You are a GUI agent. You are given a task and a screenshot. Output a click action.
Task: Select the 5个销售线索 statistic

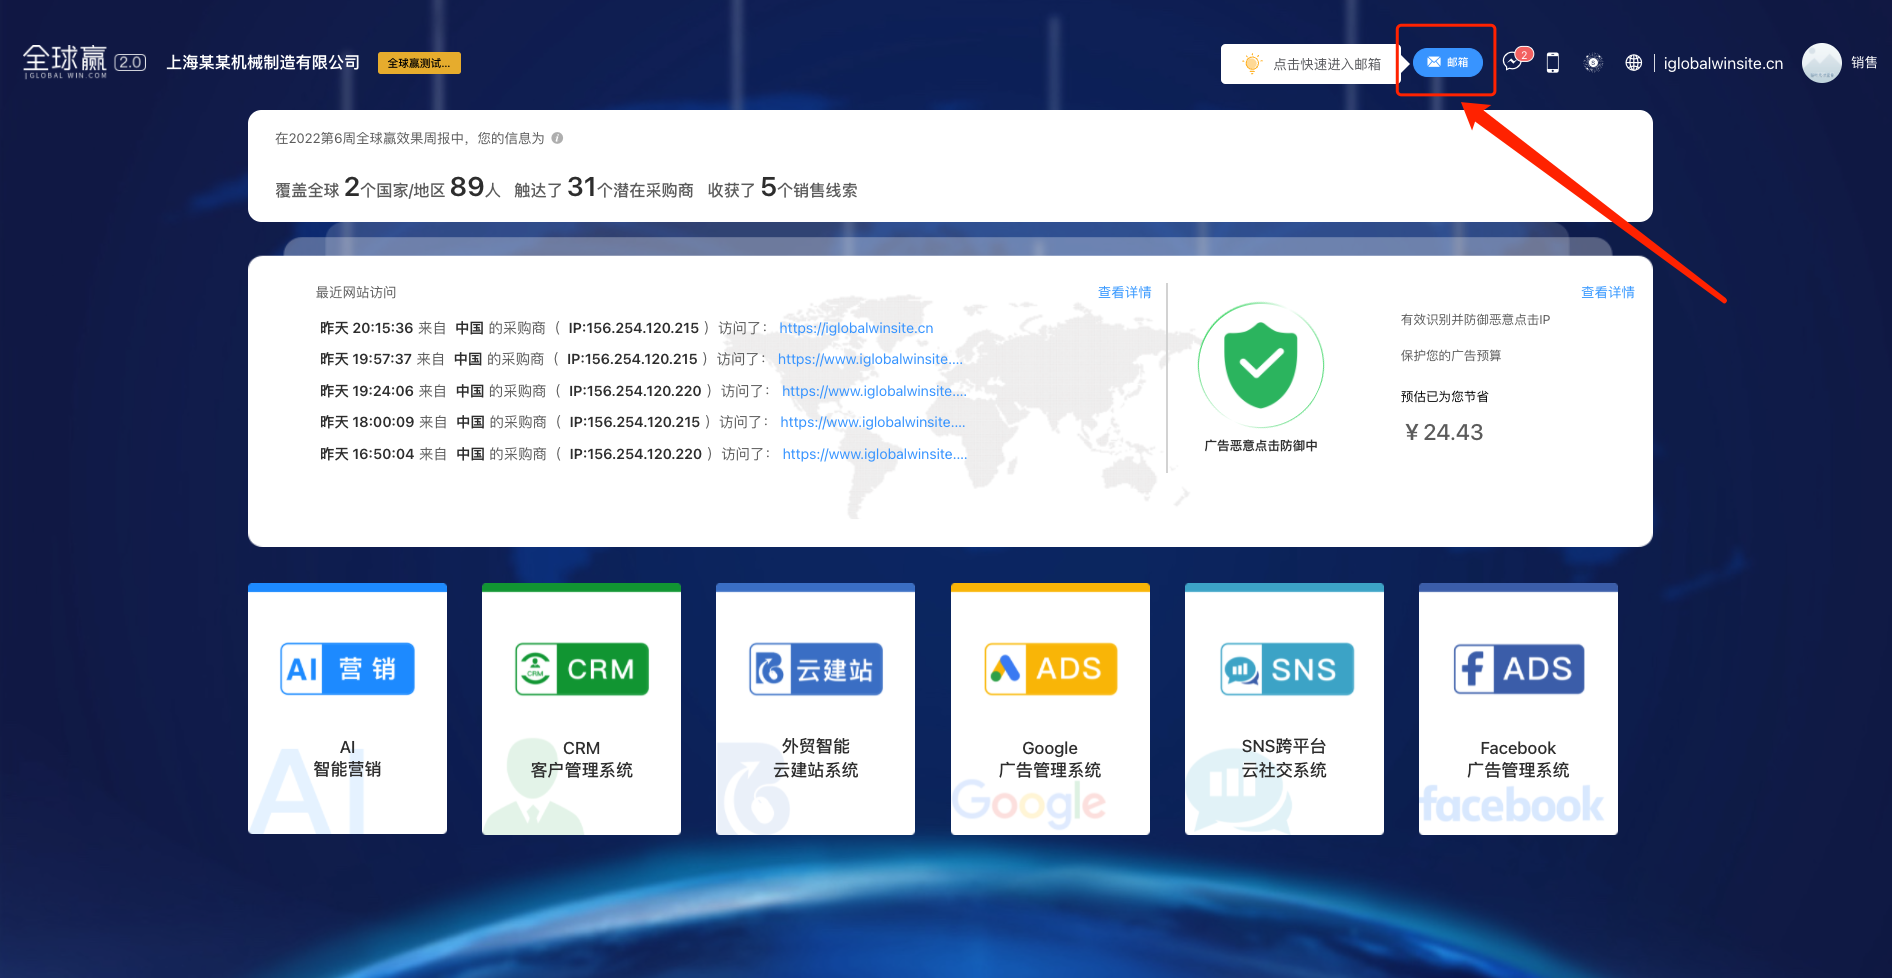809,187
